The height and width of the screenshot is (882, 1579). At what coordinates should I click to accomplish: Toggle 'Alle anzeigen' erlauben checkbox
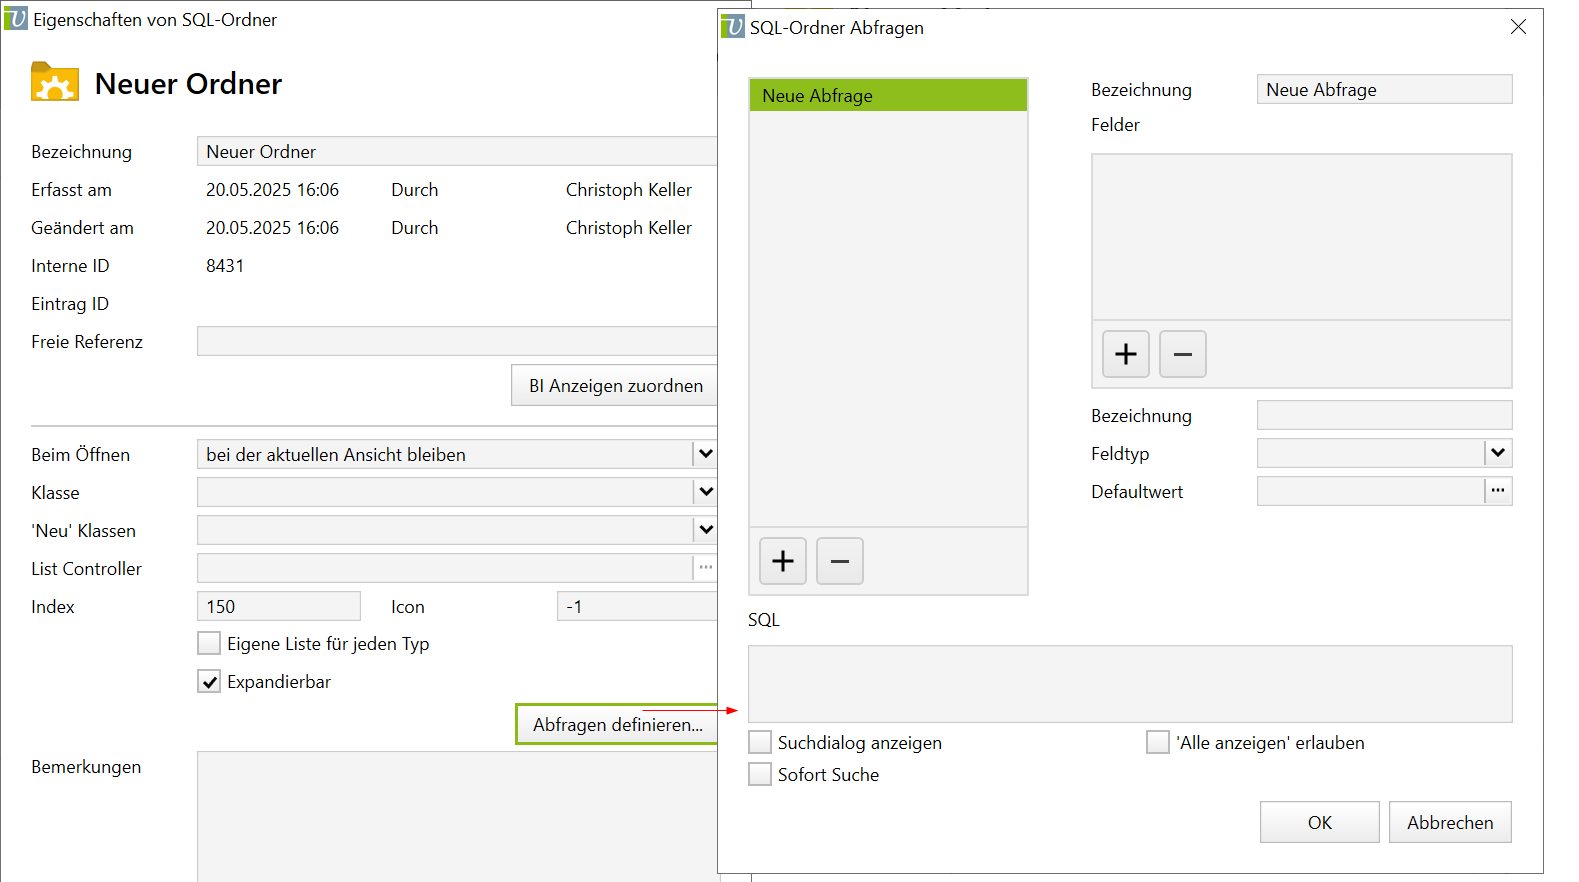(x=1157, y=742)
